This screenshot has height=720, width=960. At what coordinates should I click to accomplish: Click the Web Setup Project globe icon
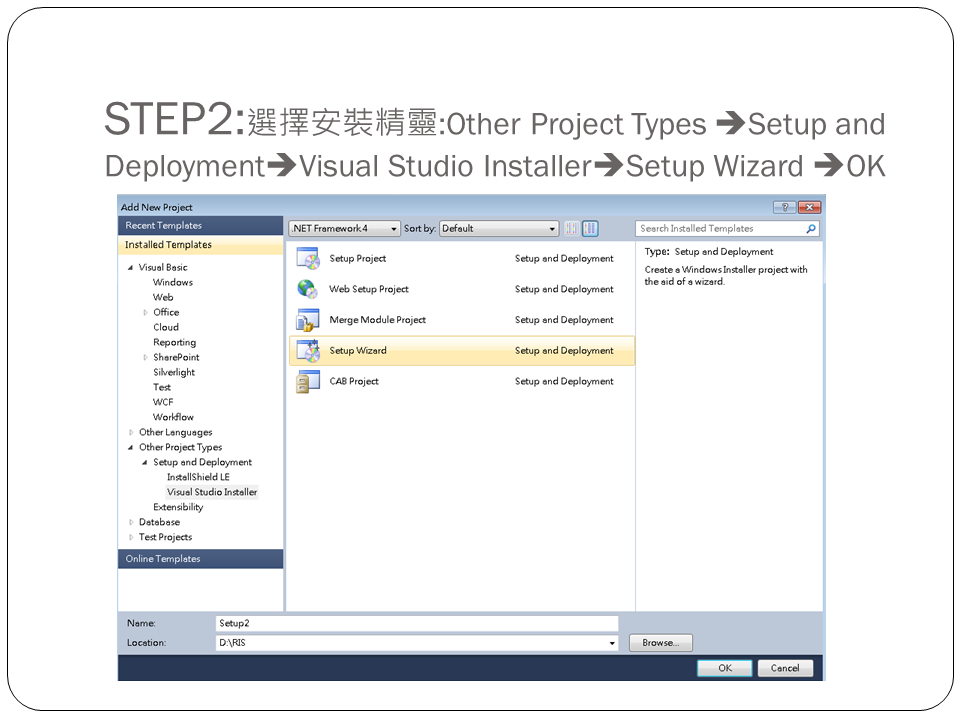click(308, 289)
